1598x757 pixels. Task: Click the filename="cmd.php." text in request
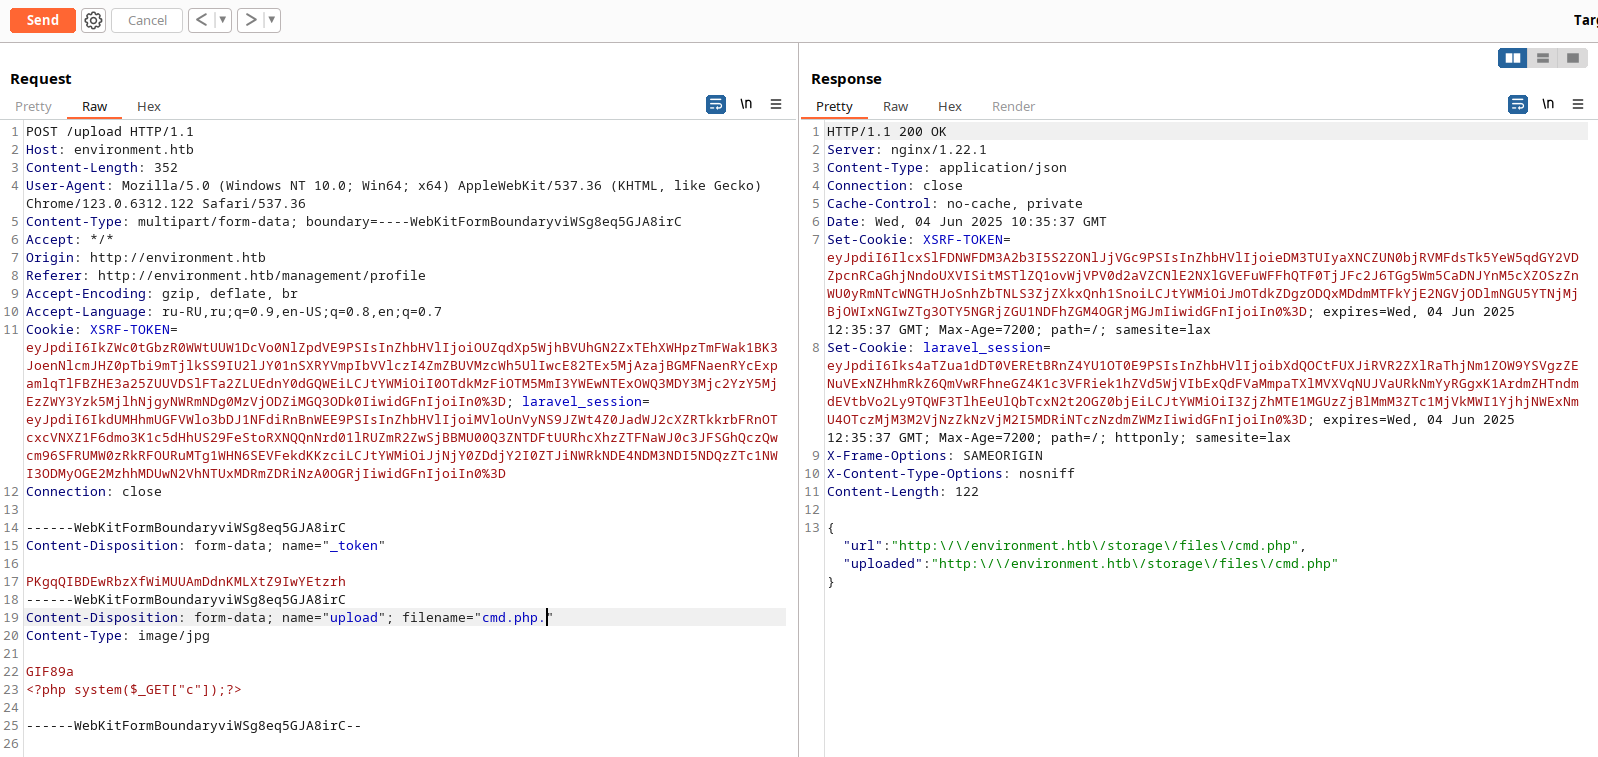click(x=477, y=618)
